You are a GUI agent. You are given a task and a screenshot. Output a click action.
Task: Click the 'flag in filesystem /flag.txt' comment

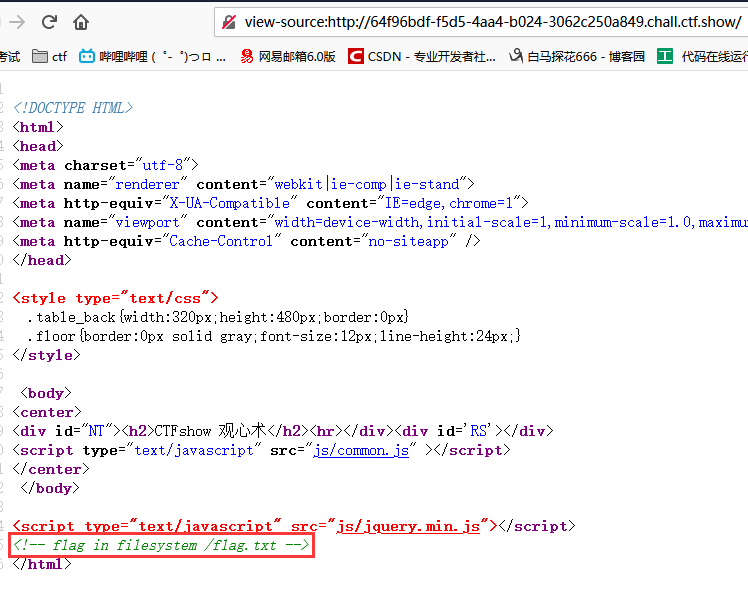(161, 545)
